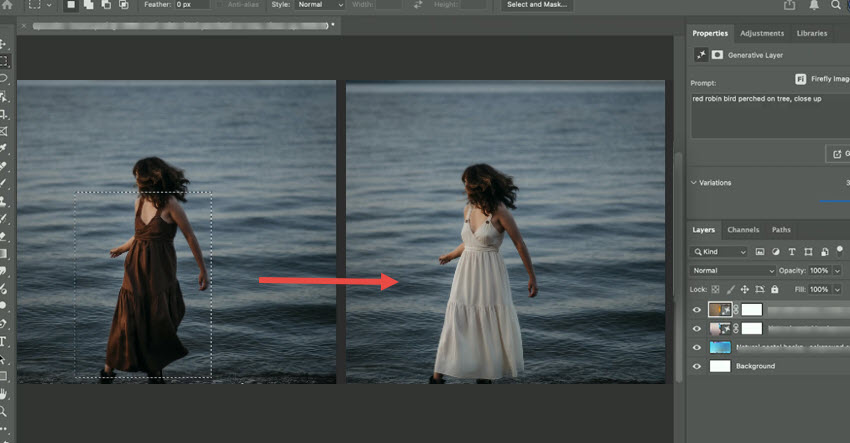Open the Share icon

[789, 4]
